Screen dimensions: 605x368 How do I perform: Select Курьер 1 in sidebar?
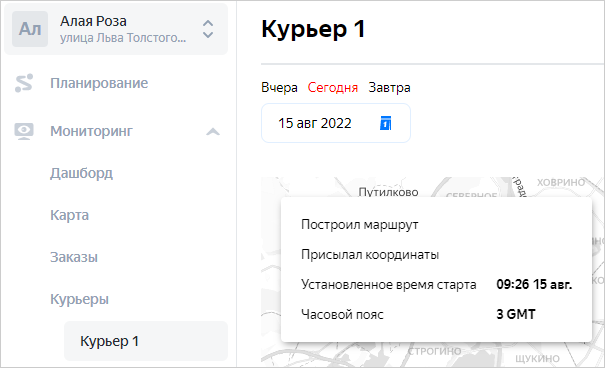tap(146, 341)
